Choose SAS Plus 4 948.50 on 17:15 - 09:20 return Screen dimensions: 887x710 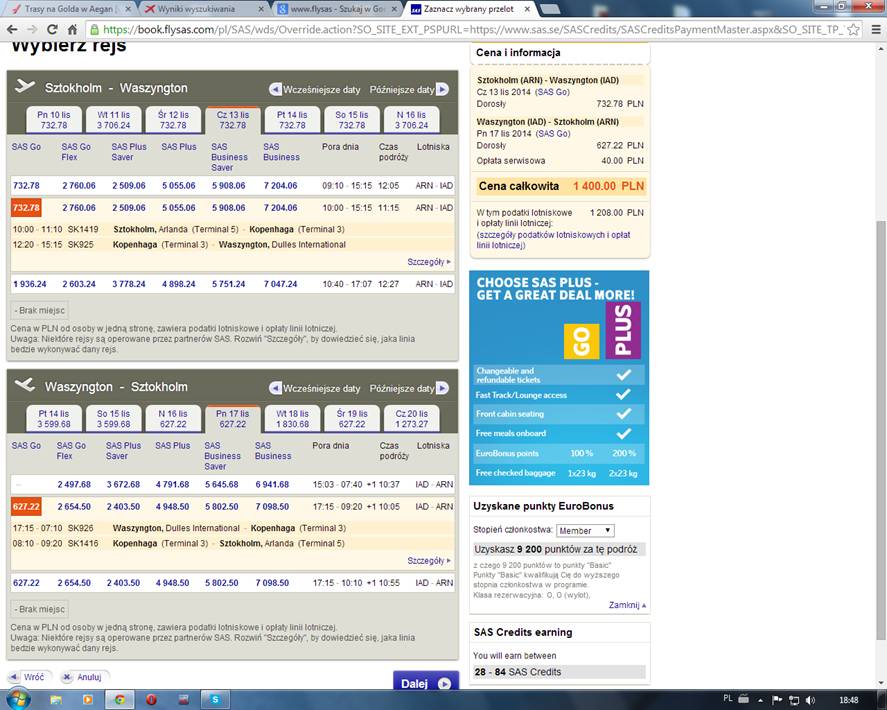click(173, 506)
